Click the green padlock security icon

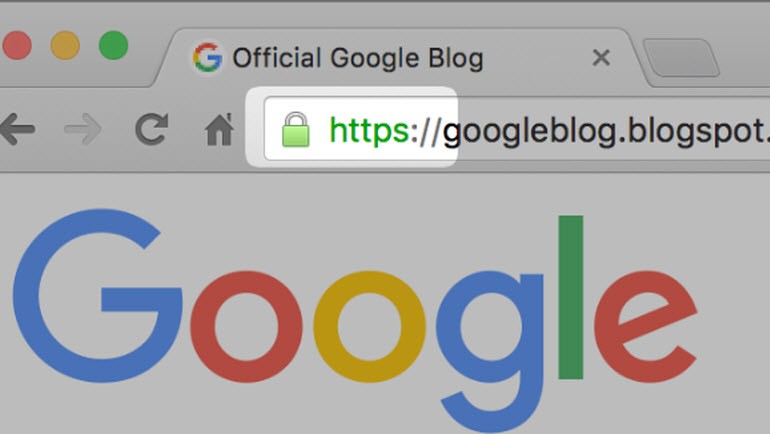296,130
